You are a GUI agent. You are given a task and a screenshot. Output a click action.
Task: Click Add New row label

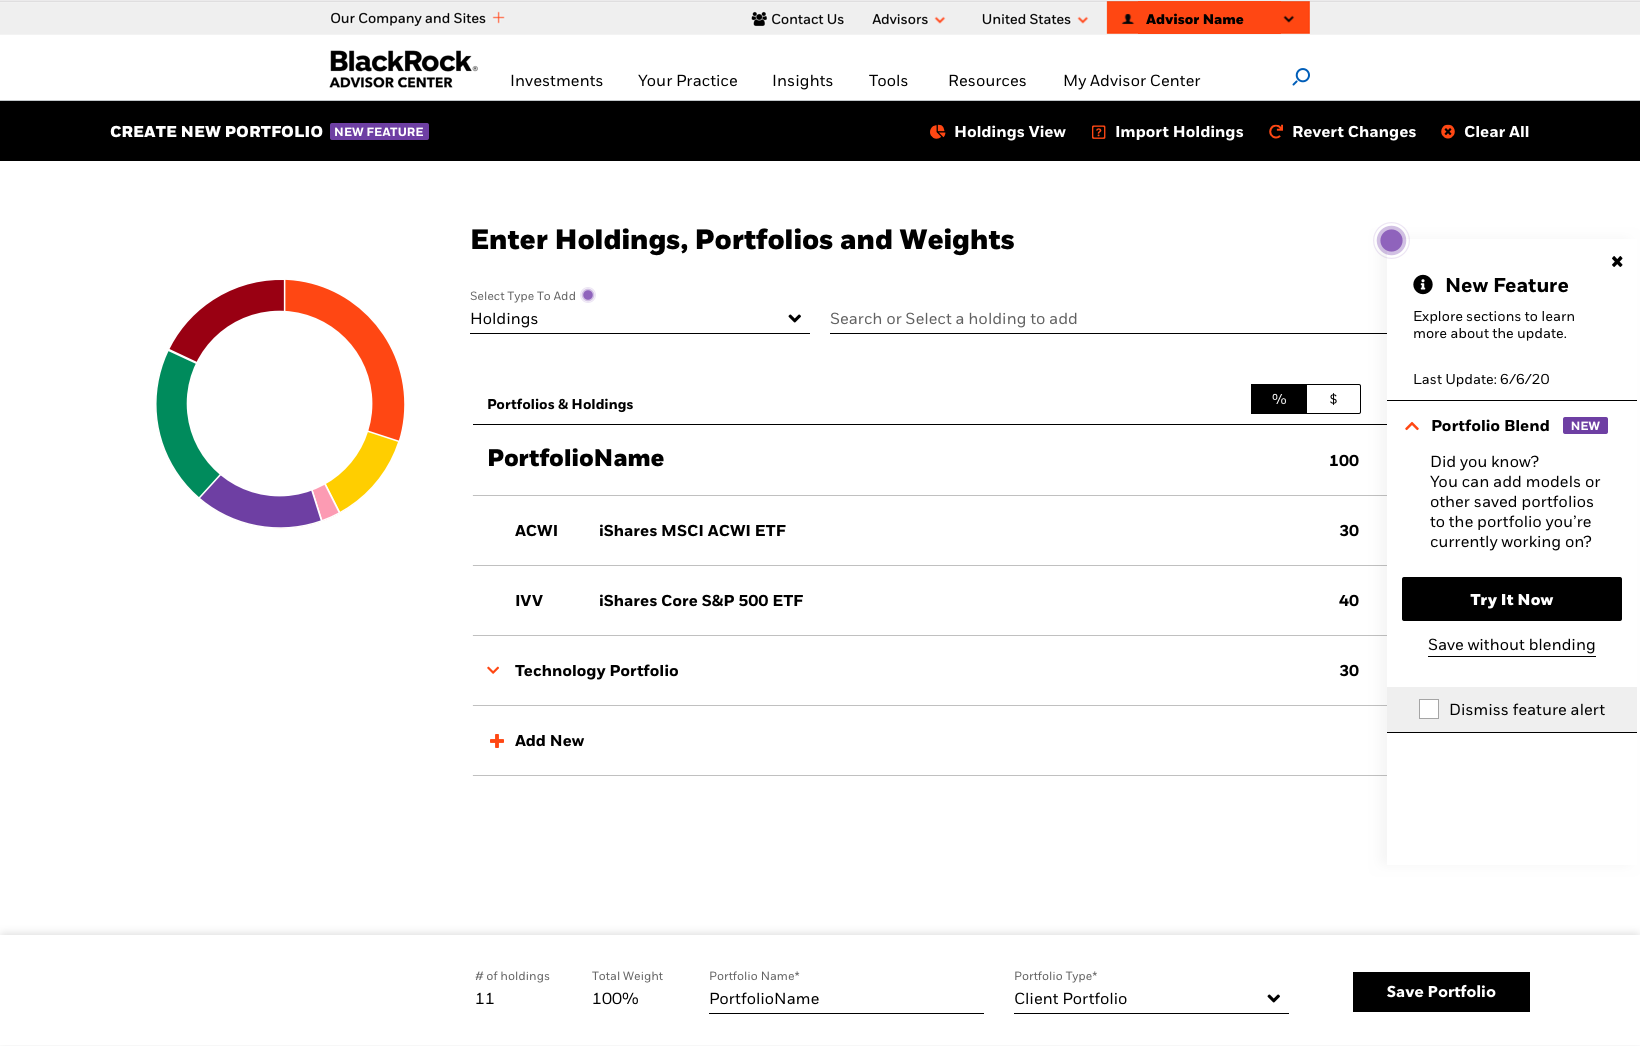tap(549, 741)
